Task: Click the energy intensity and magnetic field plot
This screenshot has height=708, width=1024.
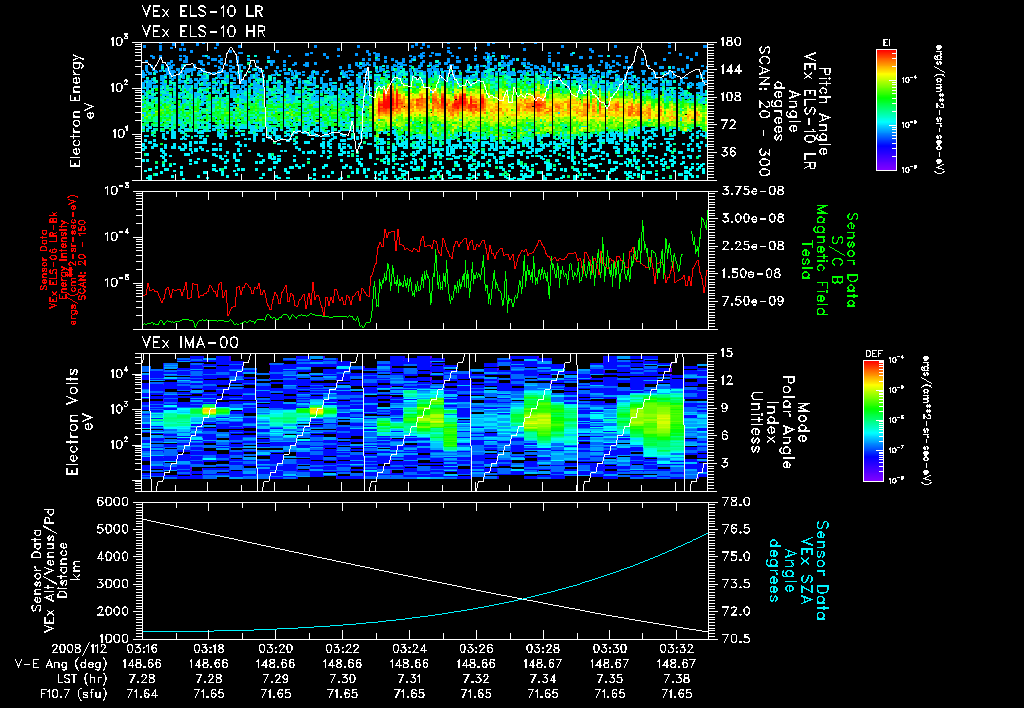Action: tap(424, 260)
